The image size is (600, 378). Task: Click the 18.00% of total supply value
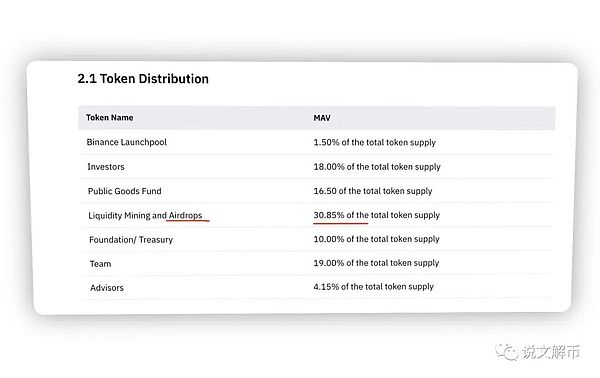click(x=377, y=167)
